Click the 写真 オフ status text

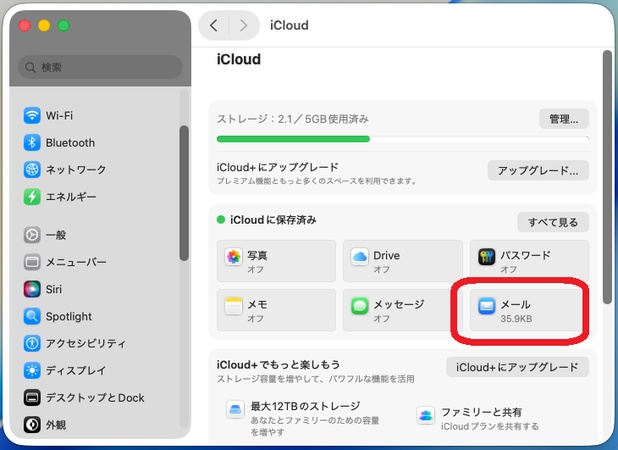tap(255, 270)
